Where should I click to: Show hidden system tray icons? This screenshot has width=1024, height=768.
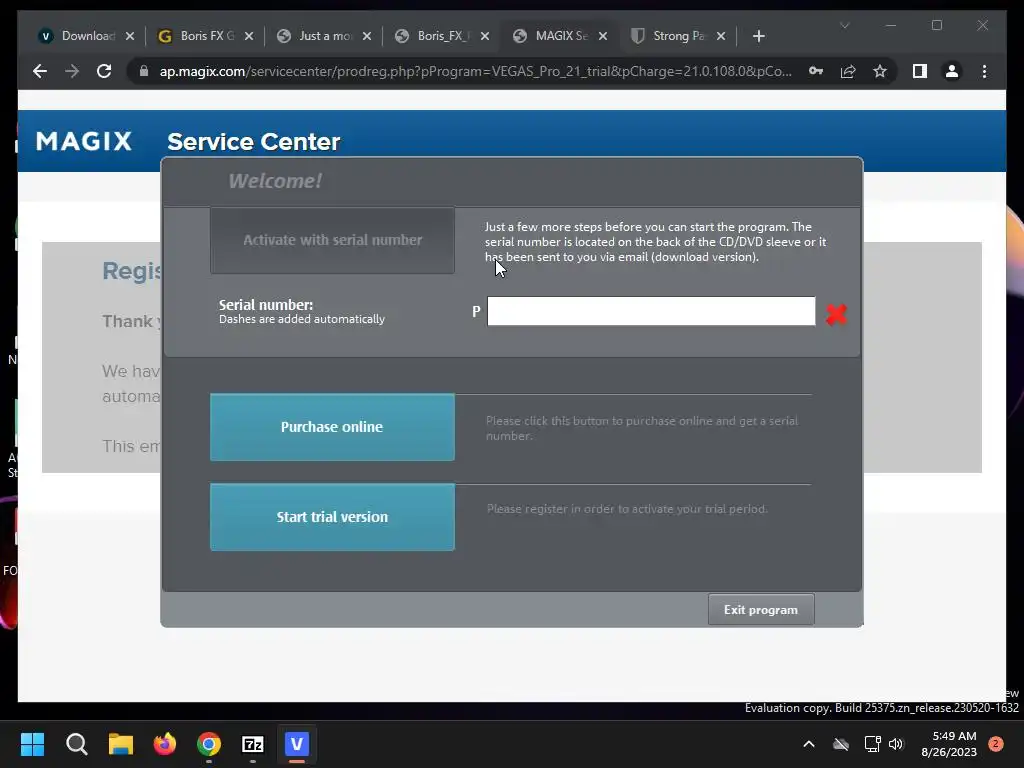click(808, 744)
